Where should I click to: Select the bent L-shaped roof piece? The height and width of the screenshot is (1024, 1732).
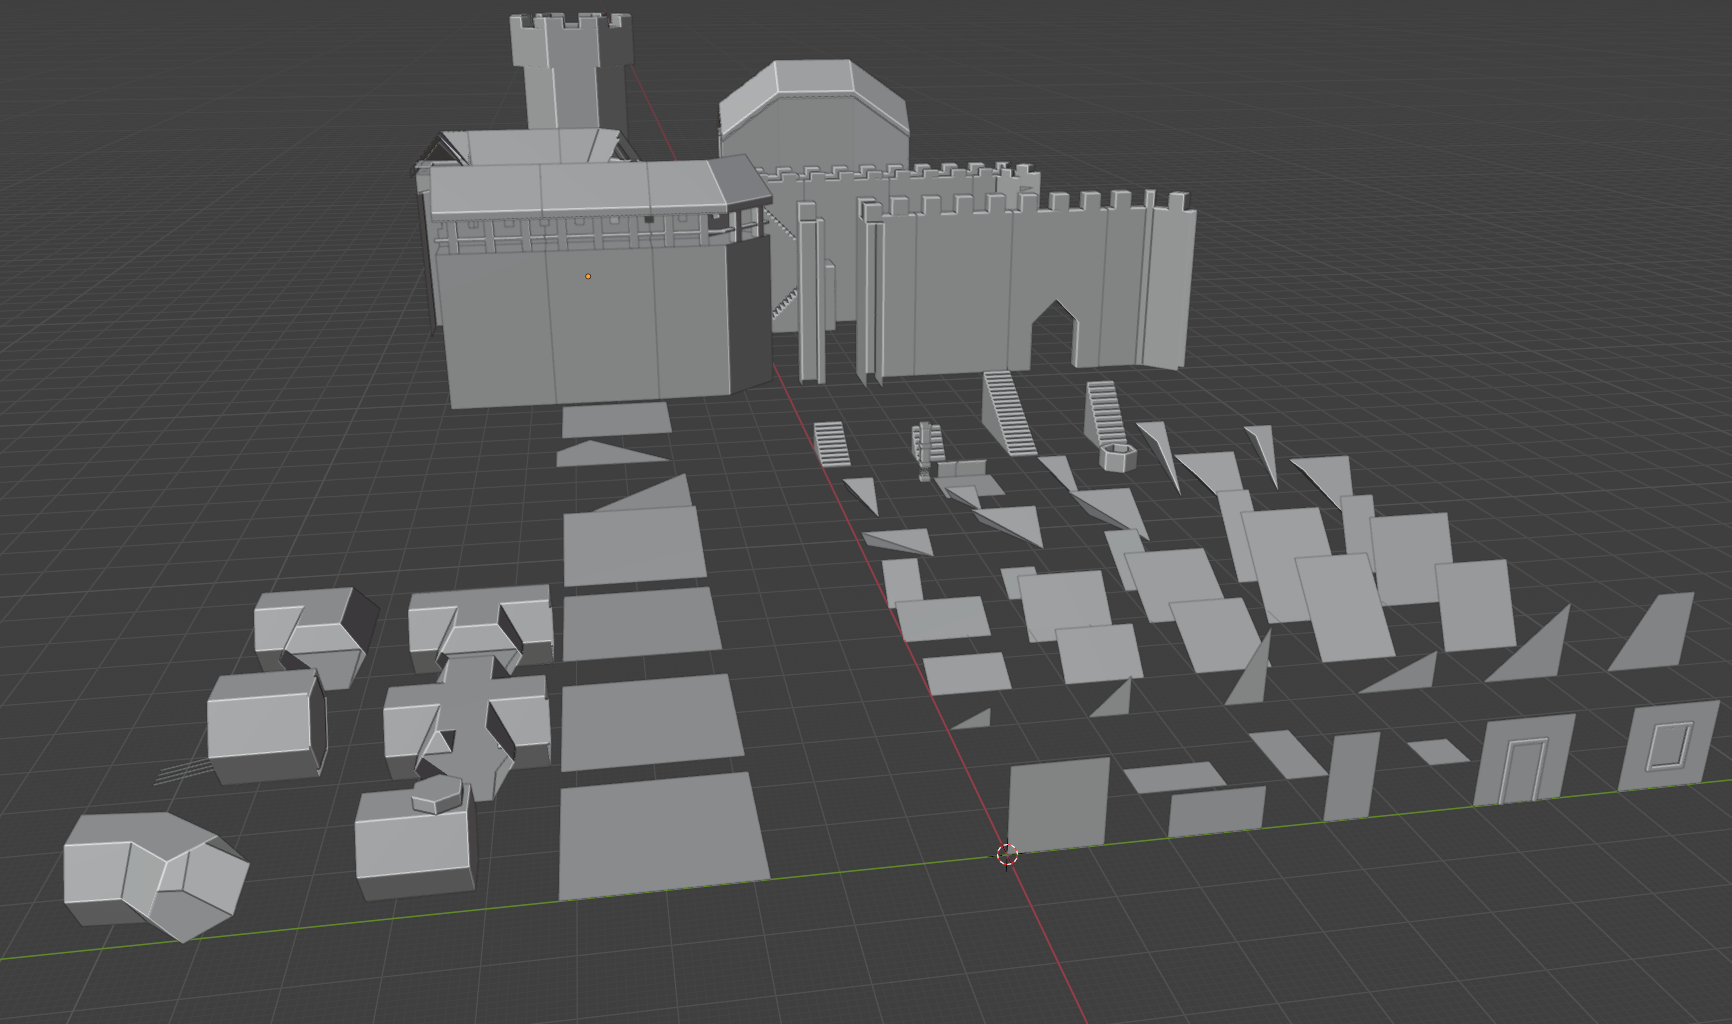click(156, 875)
